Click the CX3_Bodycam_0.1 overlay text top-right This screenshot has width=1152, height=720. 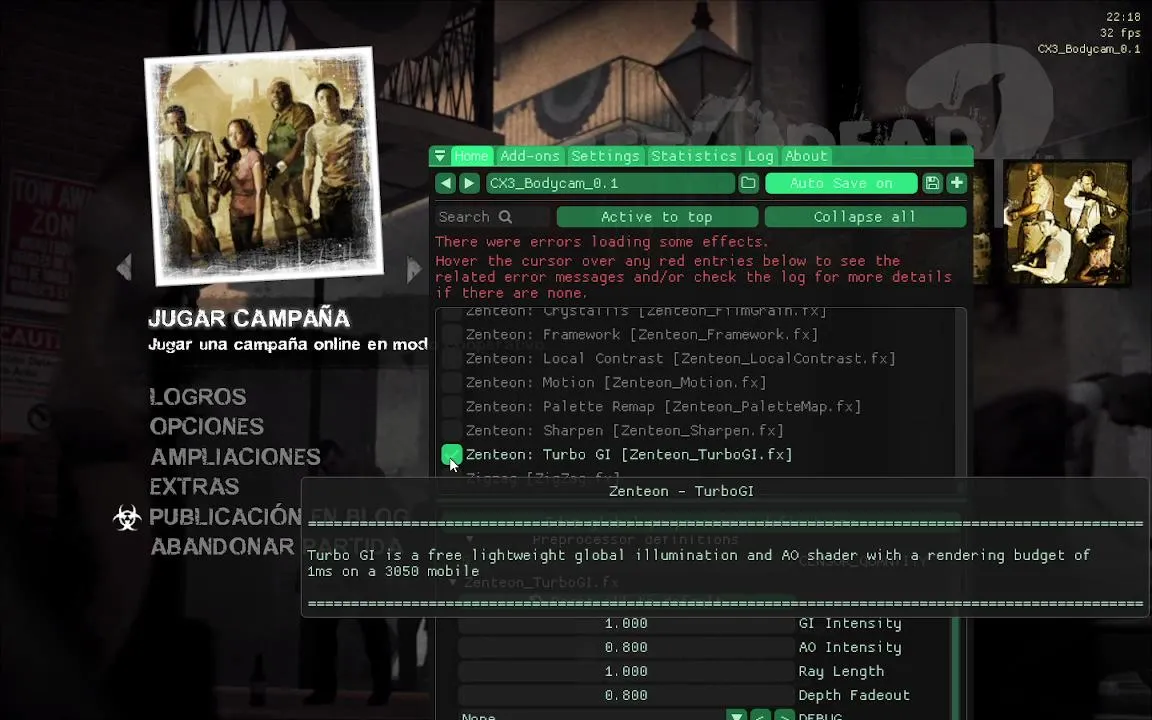pos(1089,49)
